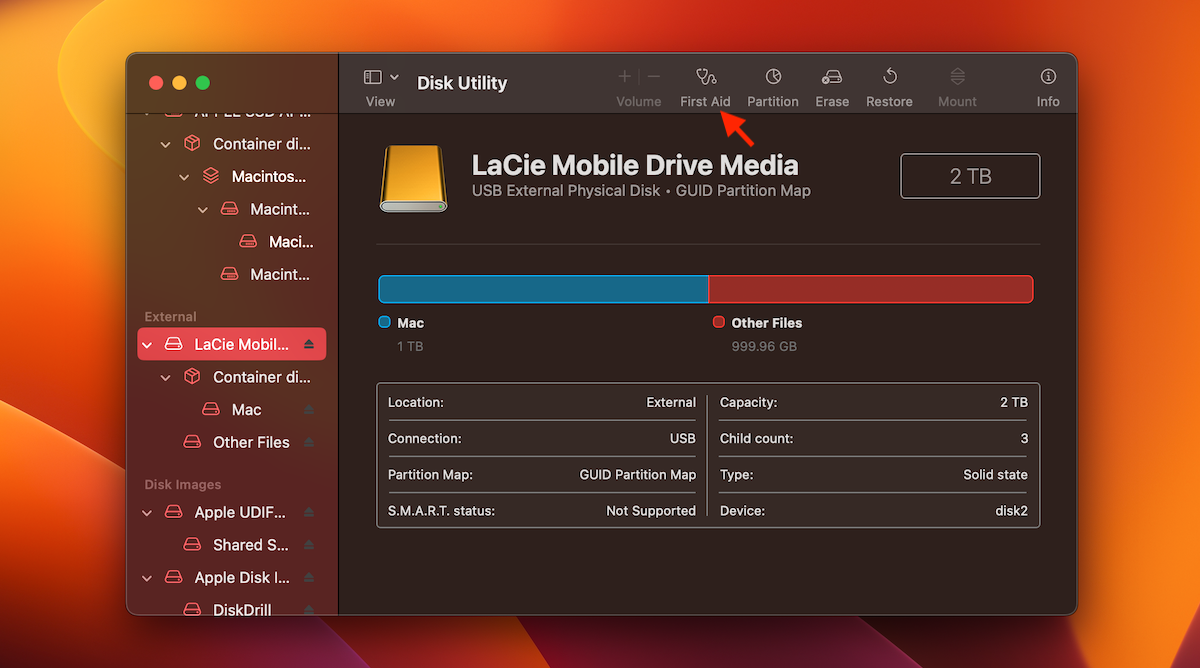This screenshot has height=668, width=1200.
Task: Eject the Shared S... volume
Action: click(309, 545)
